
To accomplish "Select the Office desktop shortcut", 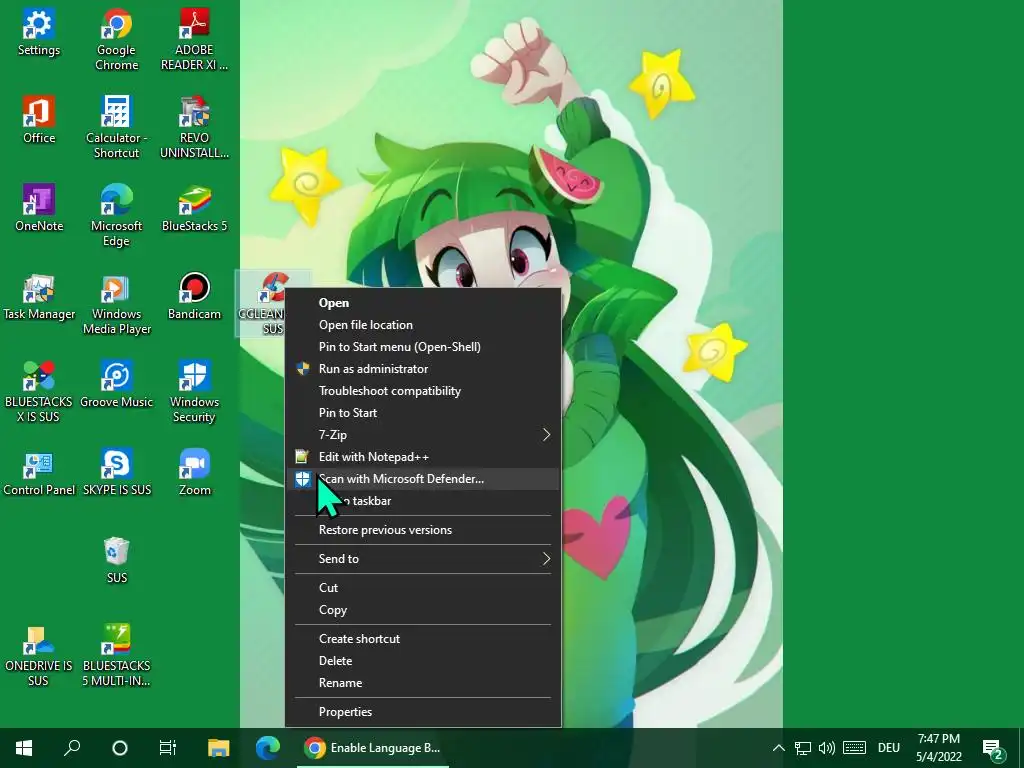I will 39,121.
